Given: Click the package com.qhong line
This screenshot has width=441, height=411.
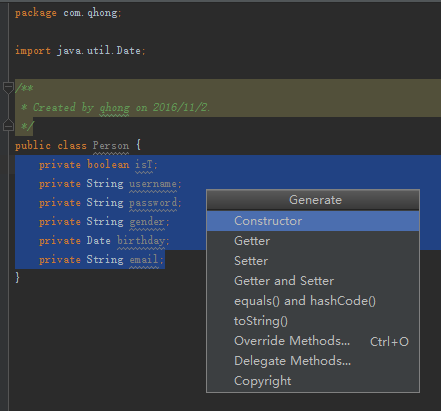Looking at the screenshot, I should point(68,13).
